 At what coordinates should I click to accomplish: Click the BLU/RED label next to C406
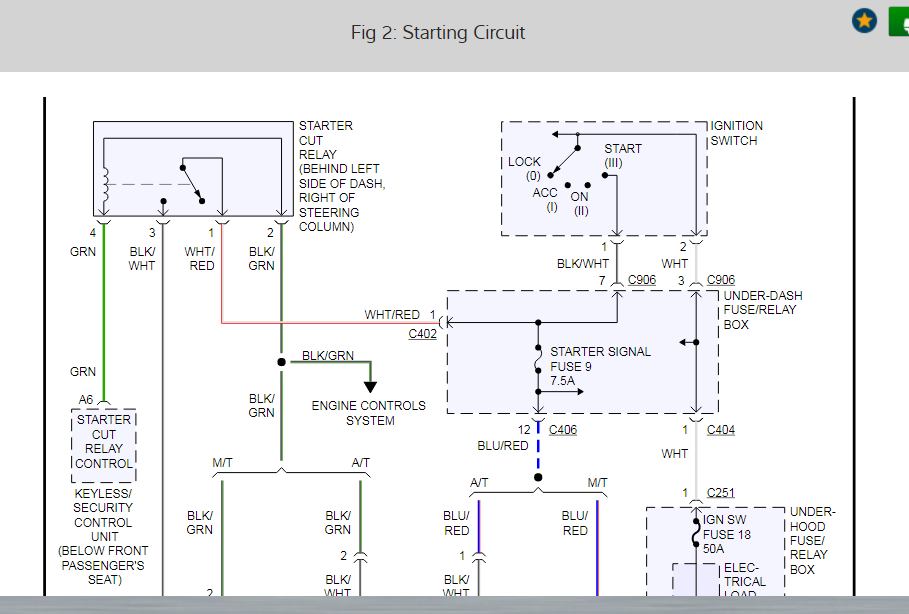pos(503,446)
